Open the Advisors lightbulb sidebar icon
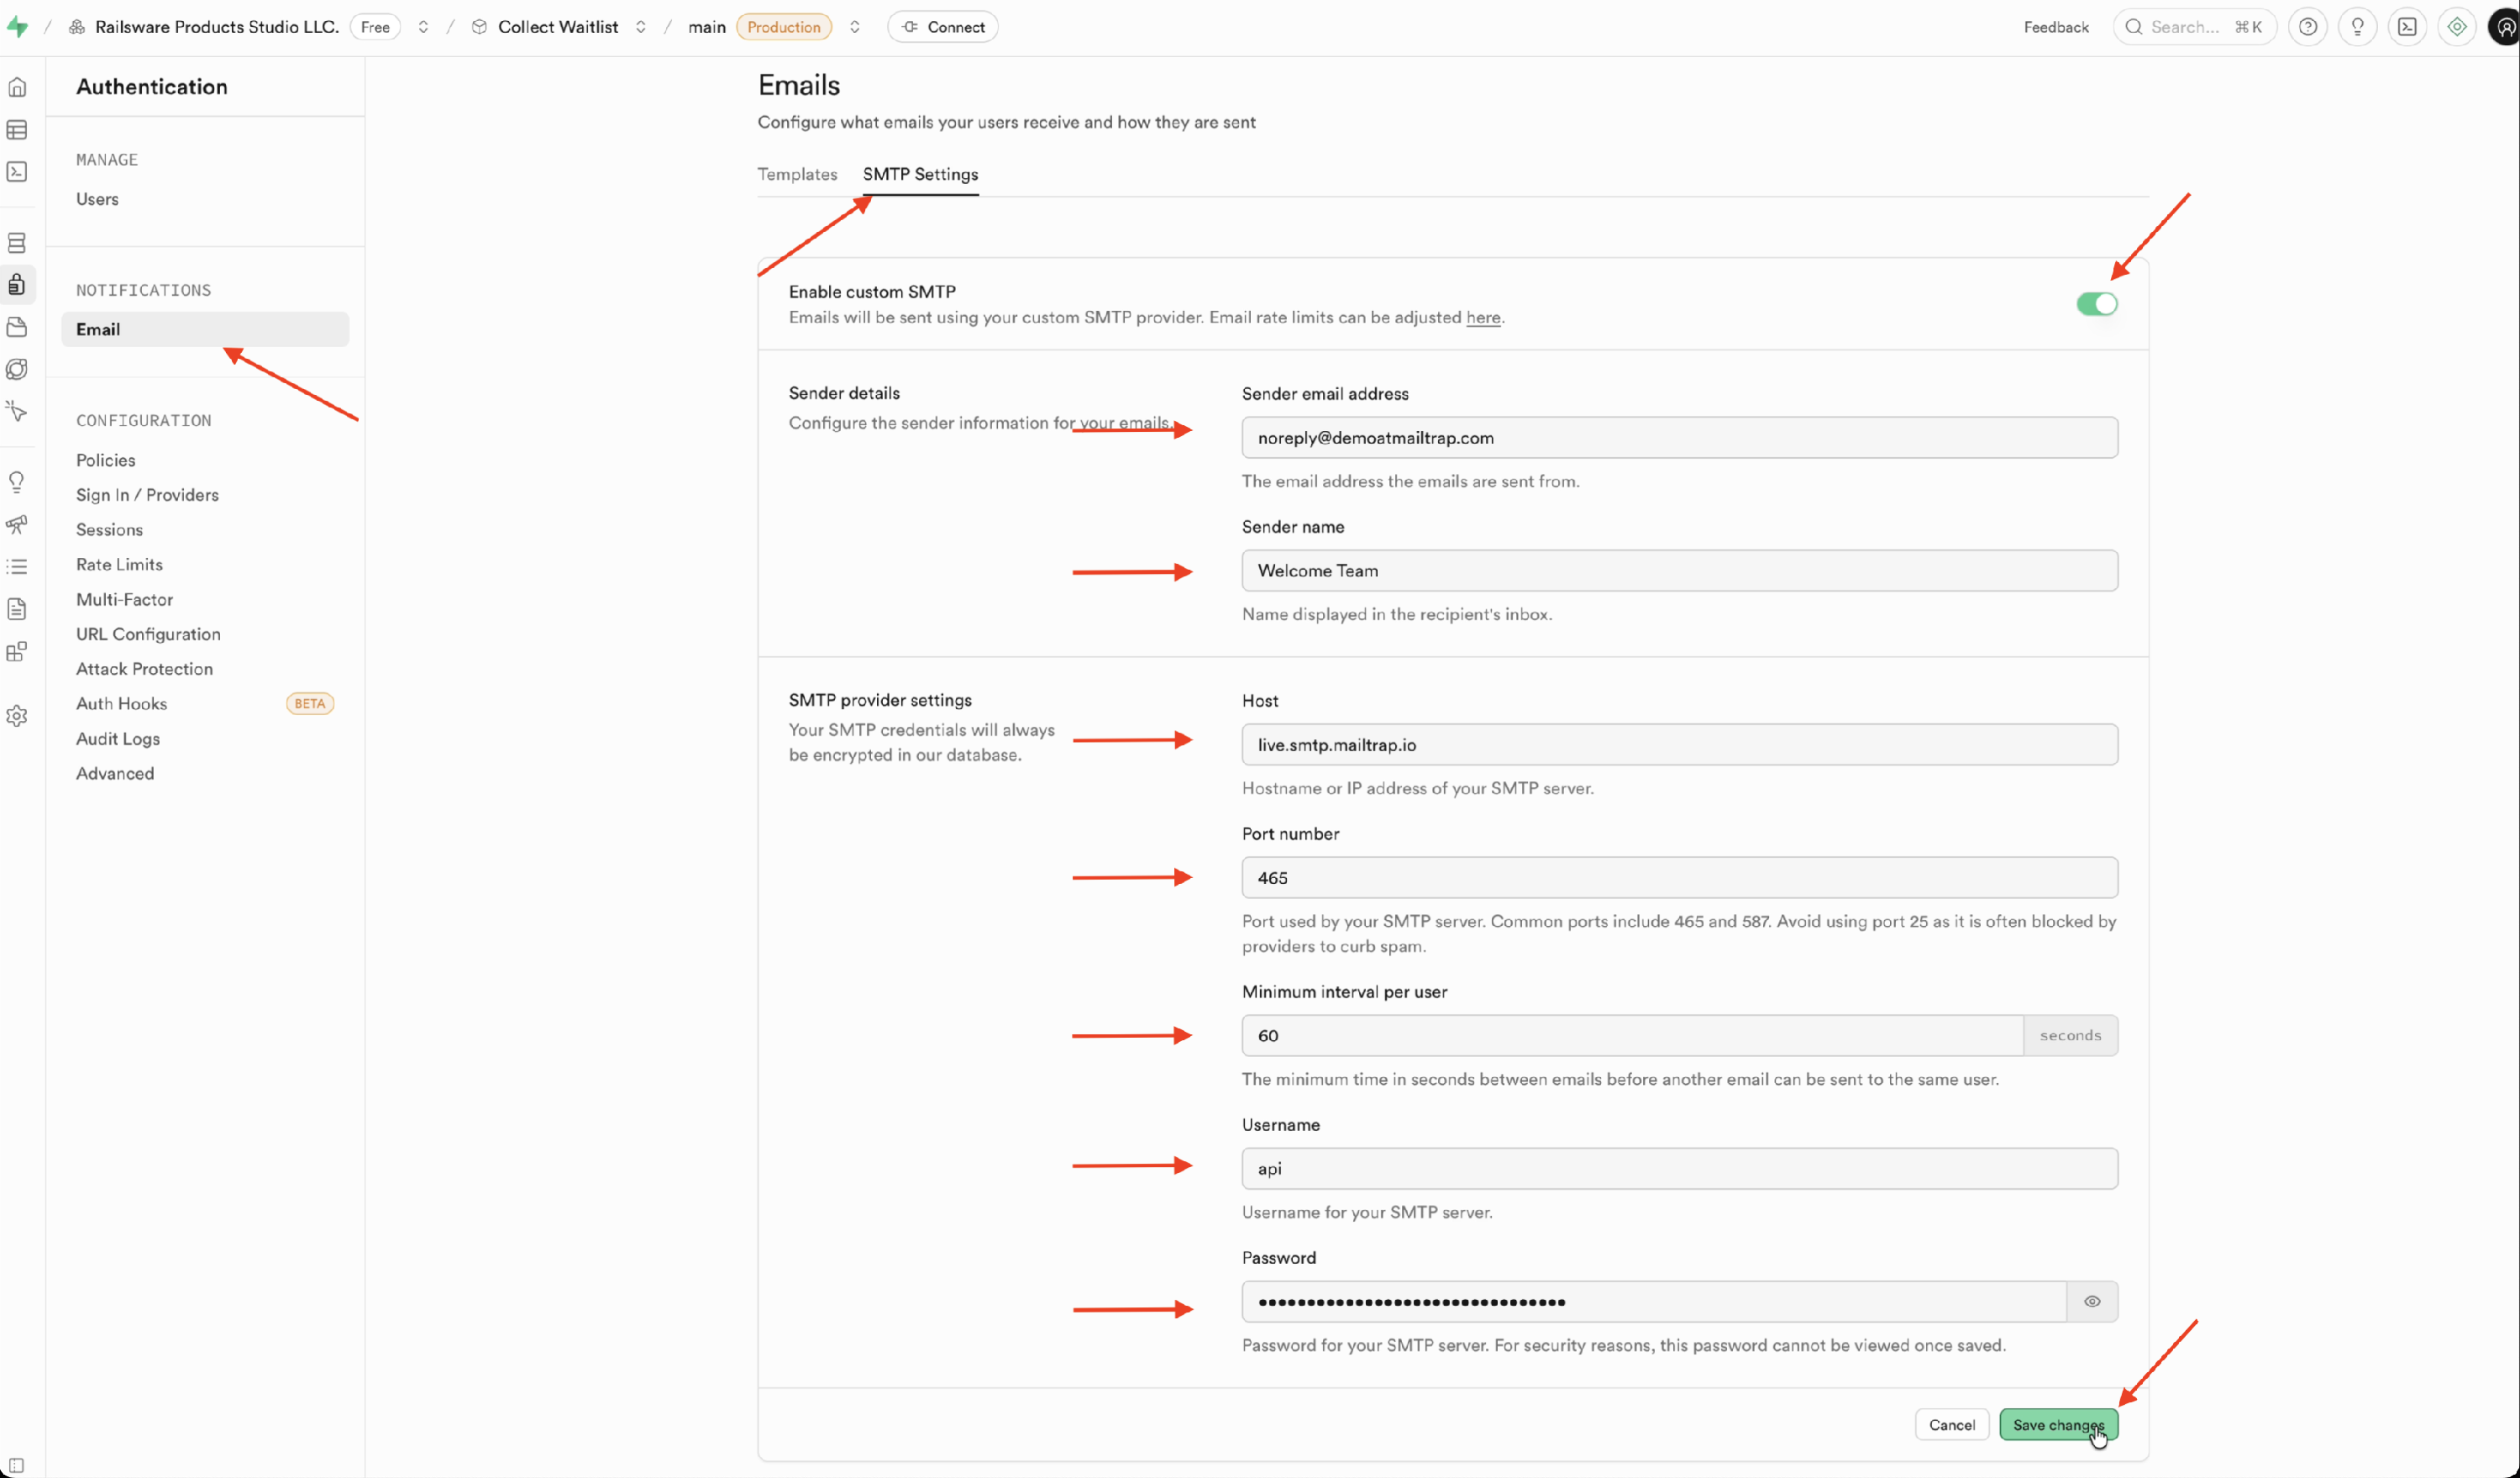The width and height of the screenshot is (2520, 1478). (17, 482)
